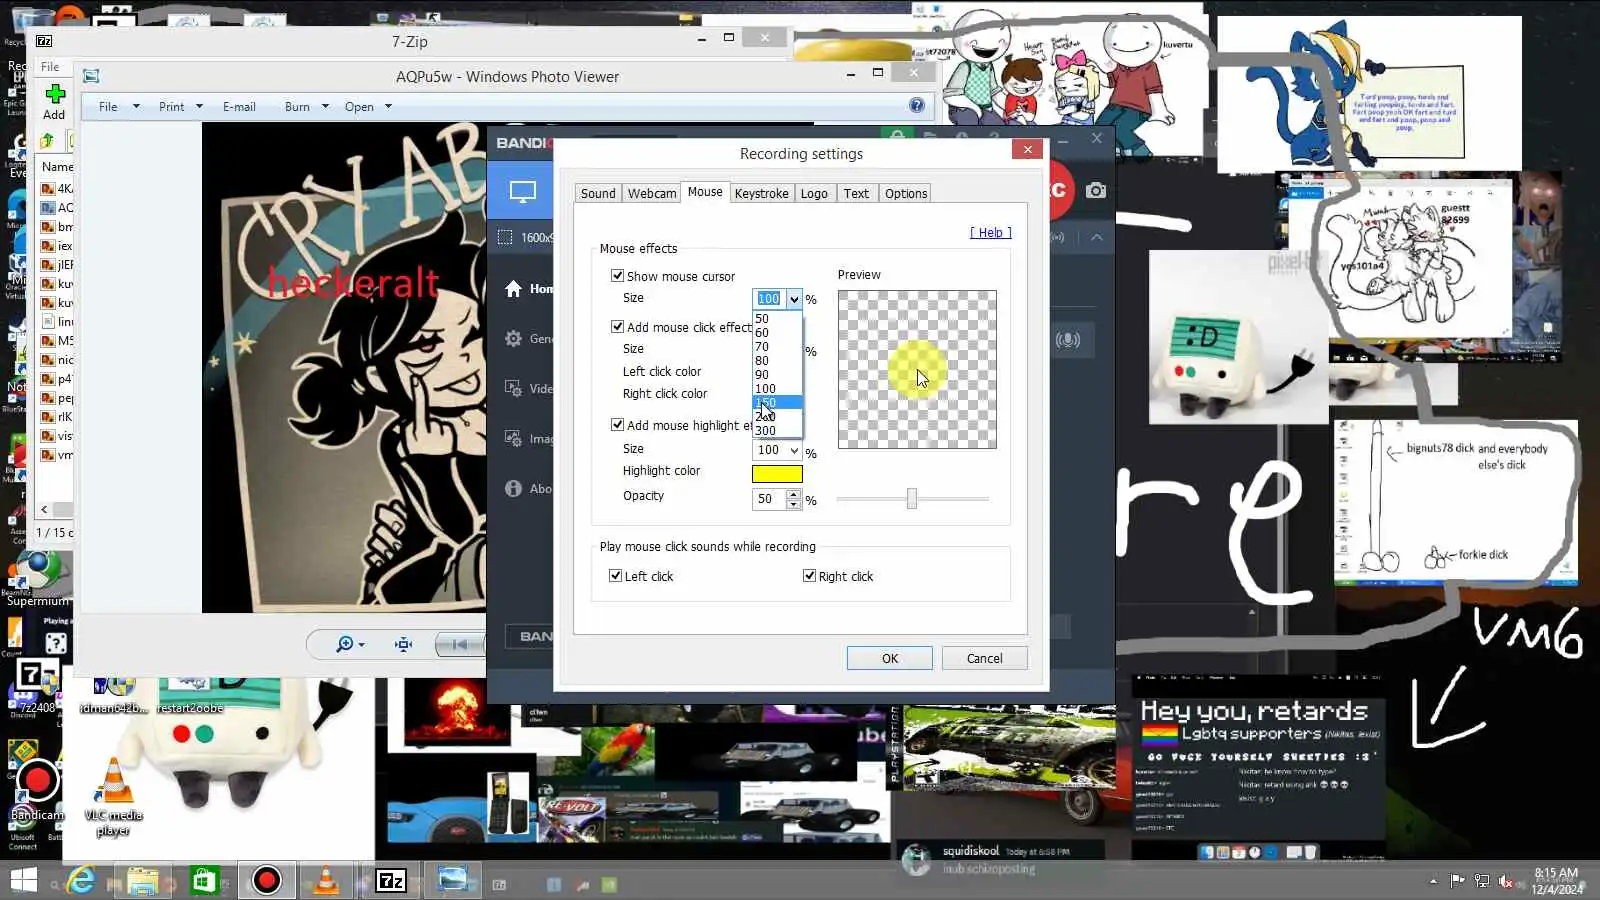1600x900 pixels.
Task: Switch to the Keystroke tab
Action: pos(762,194)
